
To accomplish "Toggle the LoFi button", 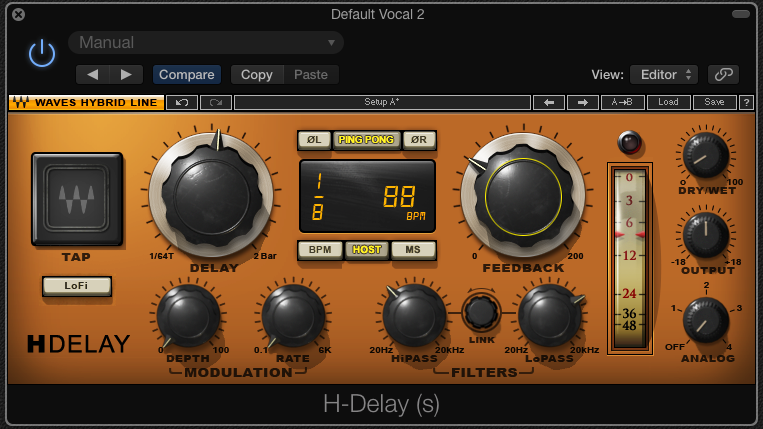I will pyautogui.click(x=77, y=286).
